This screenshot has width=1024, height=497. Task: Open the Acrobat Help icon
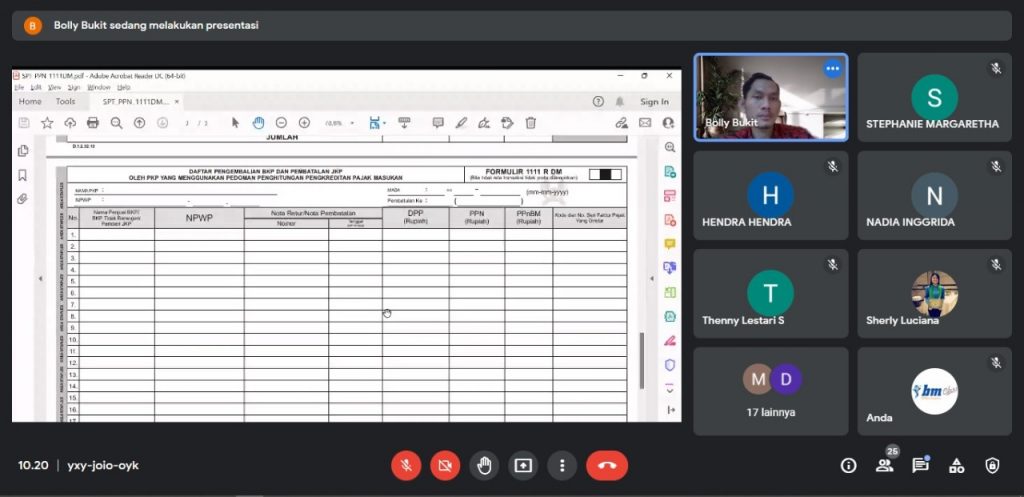click(598, 101)
